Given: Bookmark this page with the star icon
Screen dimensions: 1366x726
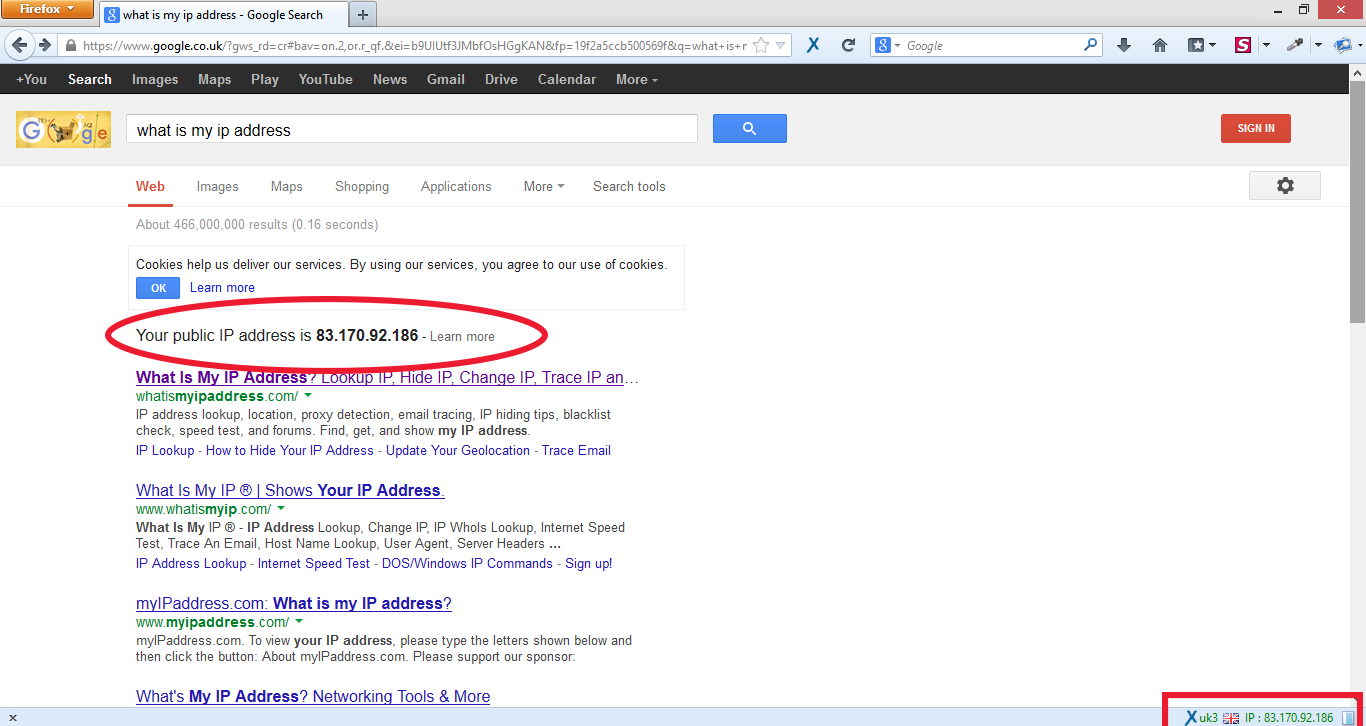Looking at the screenshot, I should [761, 45].
